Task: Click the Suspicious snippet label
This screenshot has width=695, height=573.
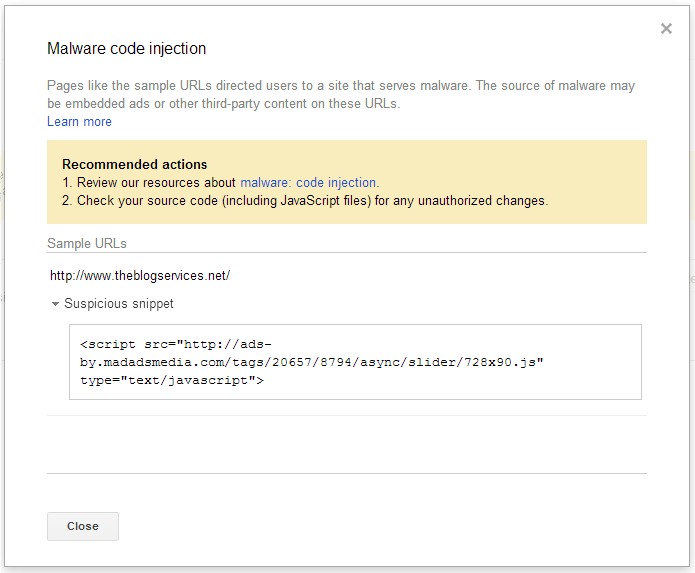Action: coord(118,304)
